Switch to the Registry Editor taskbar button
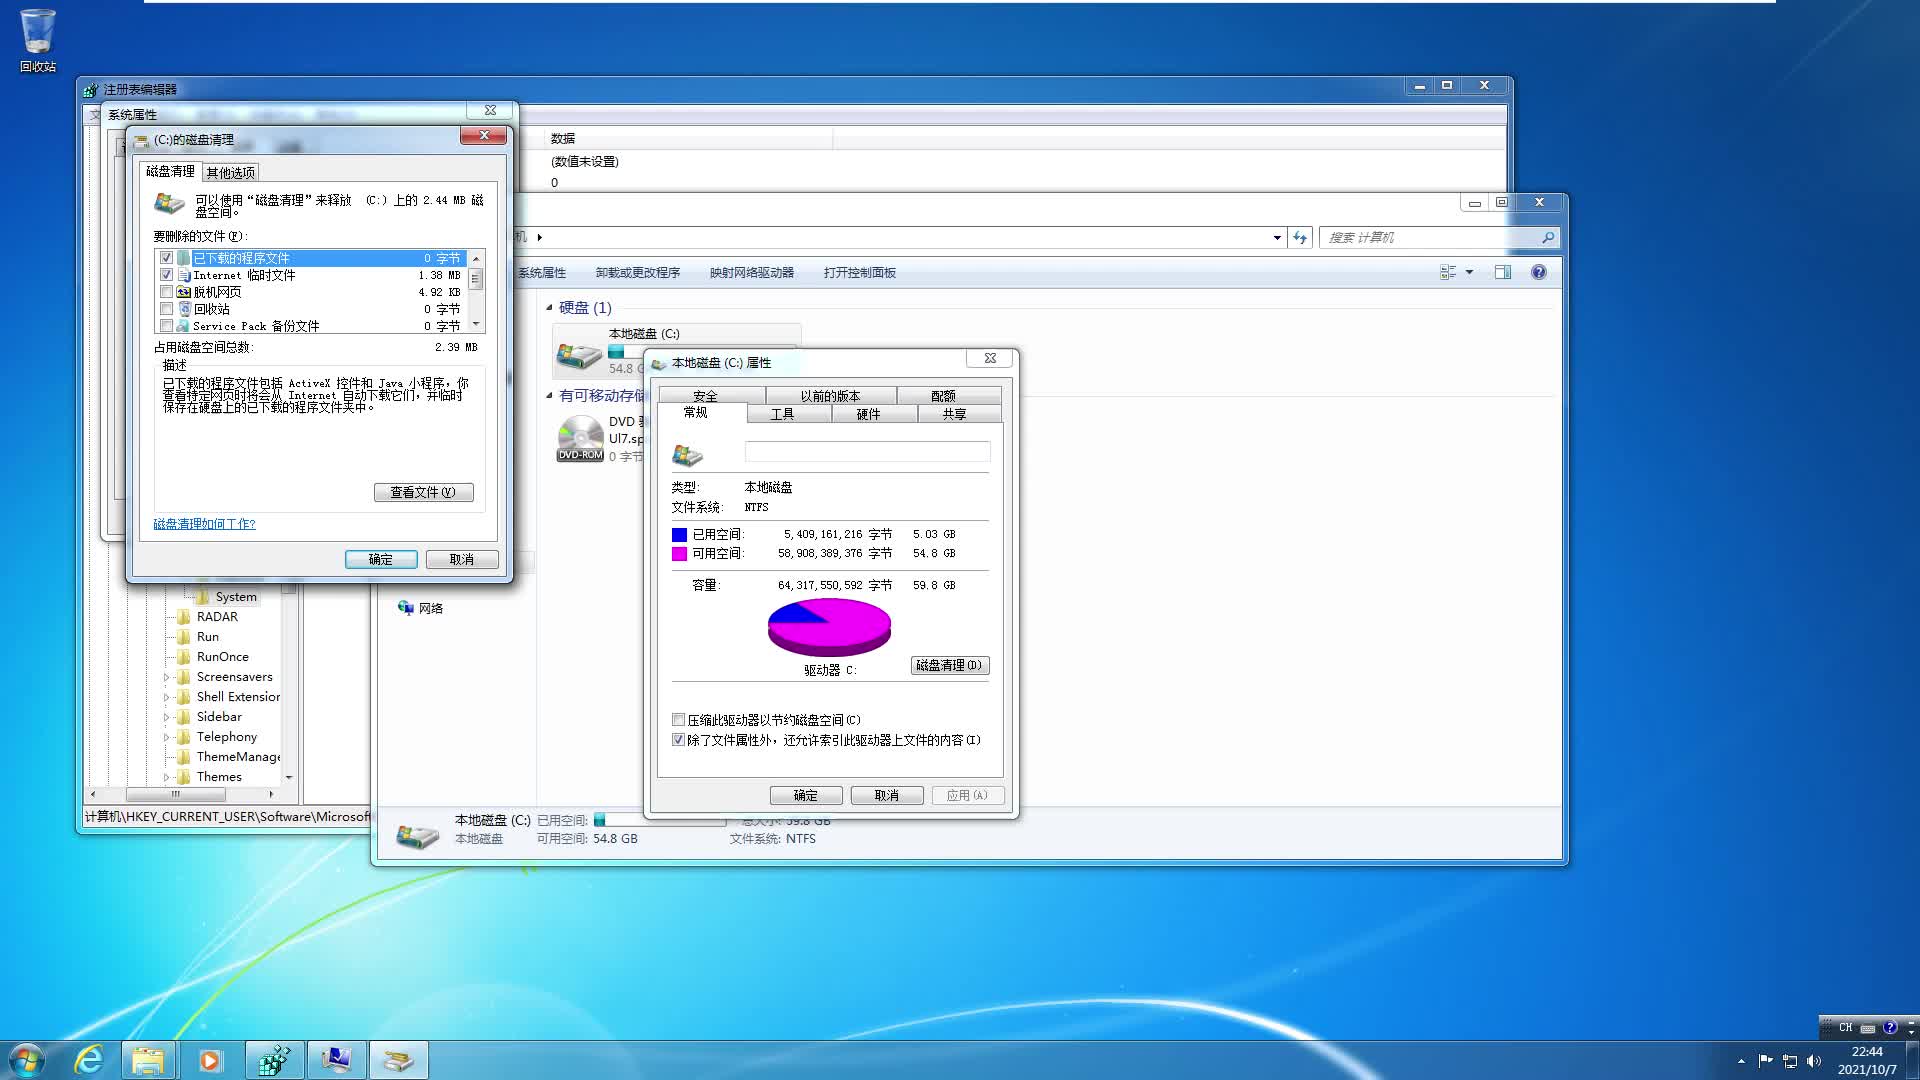The width and height of the screenshot is (1920, 1080). 274,1060
